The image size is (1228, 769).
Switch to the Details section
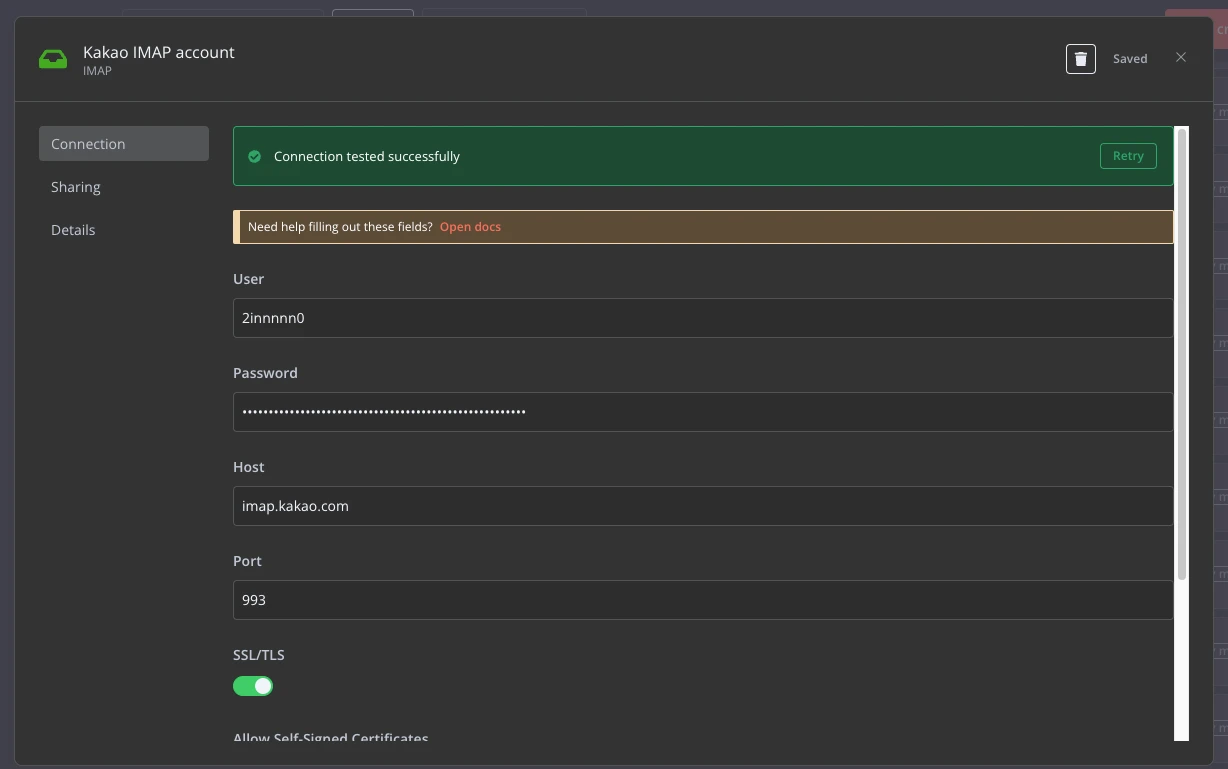pos(73,230)
